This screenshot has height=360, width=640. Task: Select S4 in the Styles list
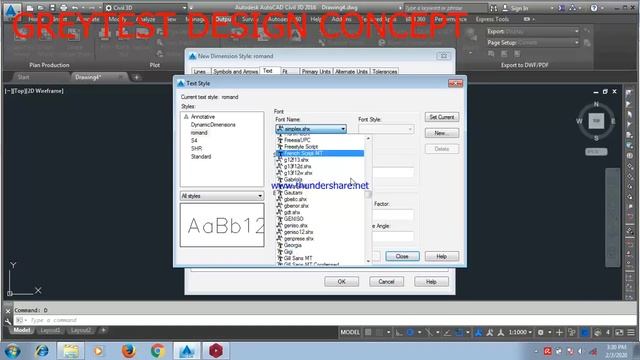pyautogui.click(x=194, y=140)
